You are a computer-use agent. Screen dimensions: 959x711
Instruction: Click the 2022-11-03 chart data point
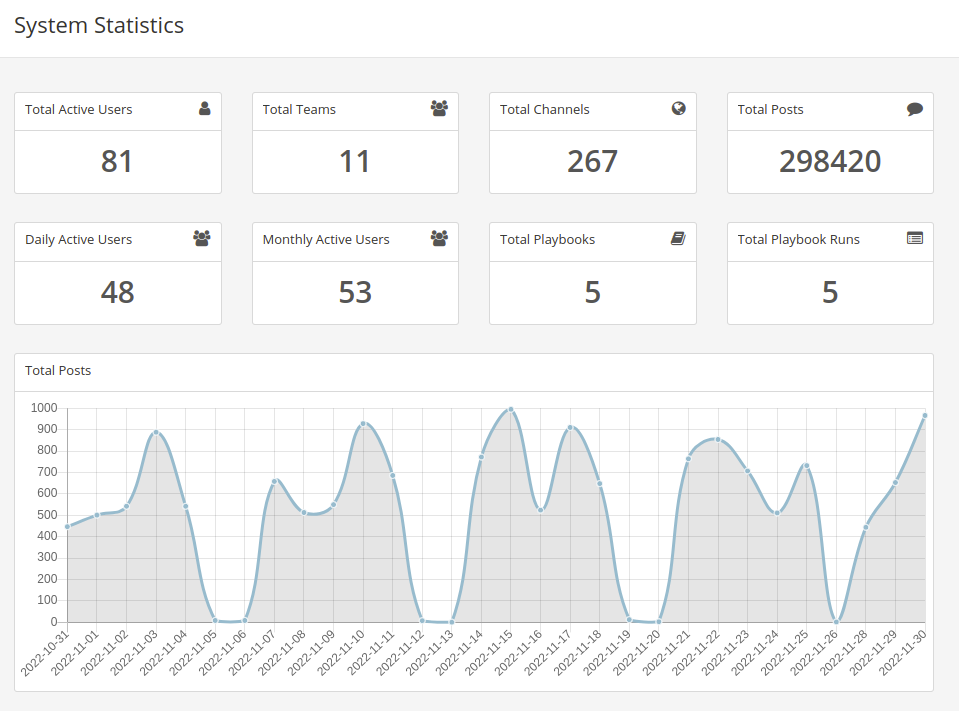[156, 432]
